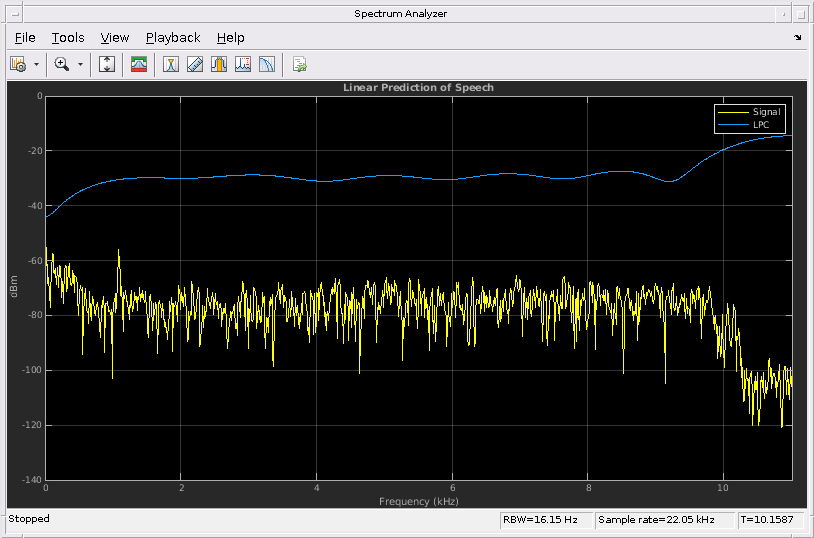Expand the Configuration Properties dropdown arrow
814x538 pixels.
[37, 64]
